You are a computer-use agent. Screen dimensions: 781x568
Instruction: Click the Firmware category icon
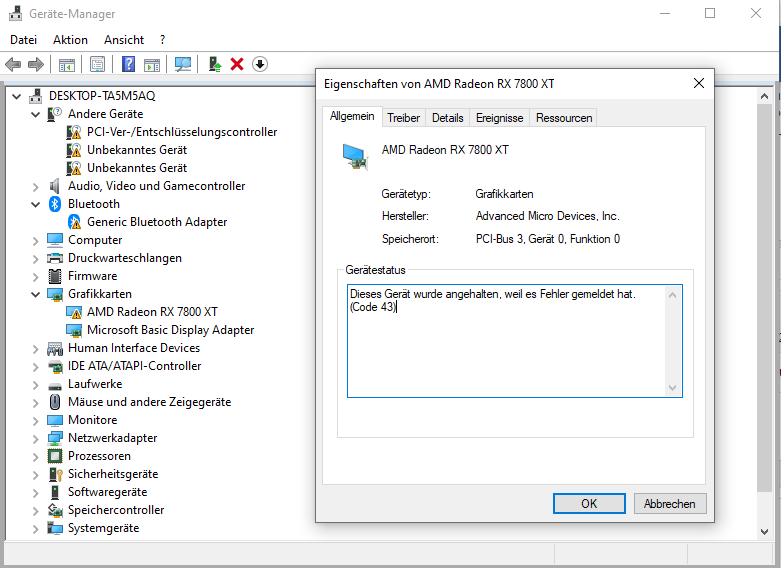55,276
